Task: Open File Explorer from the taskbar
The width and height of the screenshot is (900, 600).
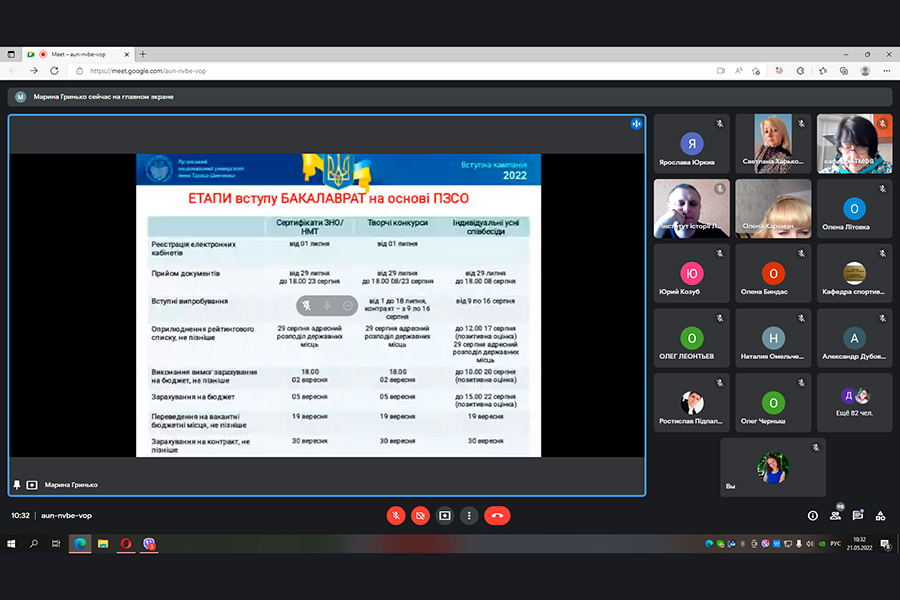Action: (103, 544)
